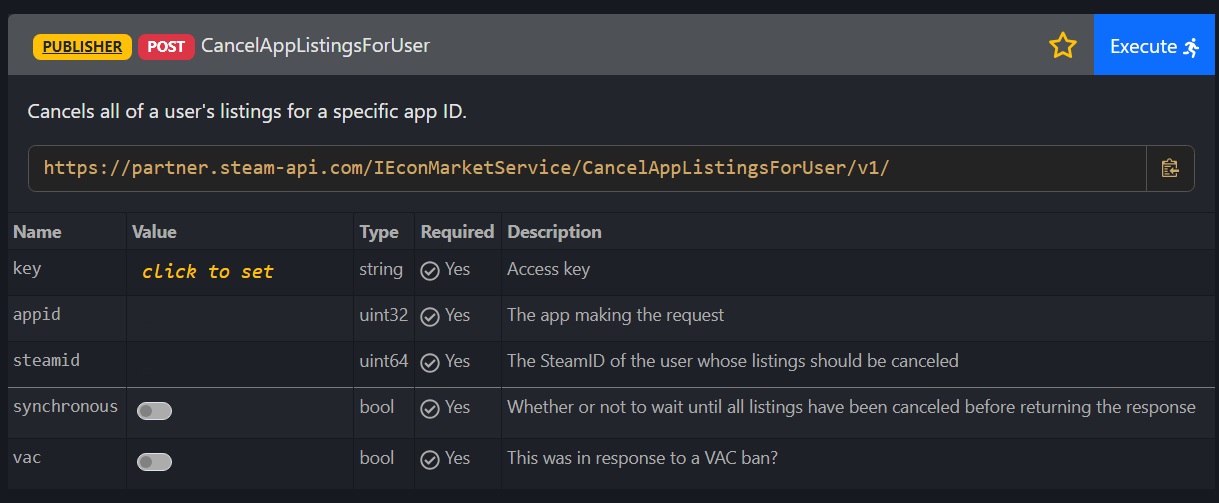
Task: Click the uint64 type cell
Action: click(x=384, y=361)
